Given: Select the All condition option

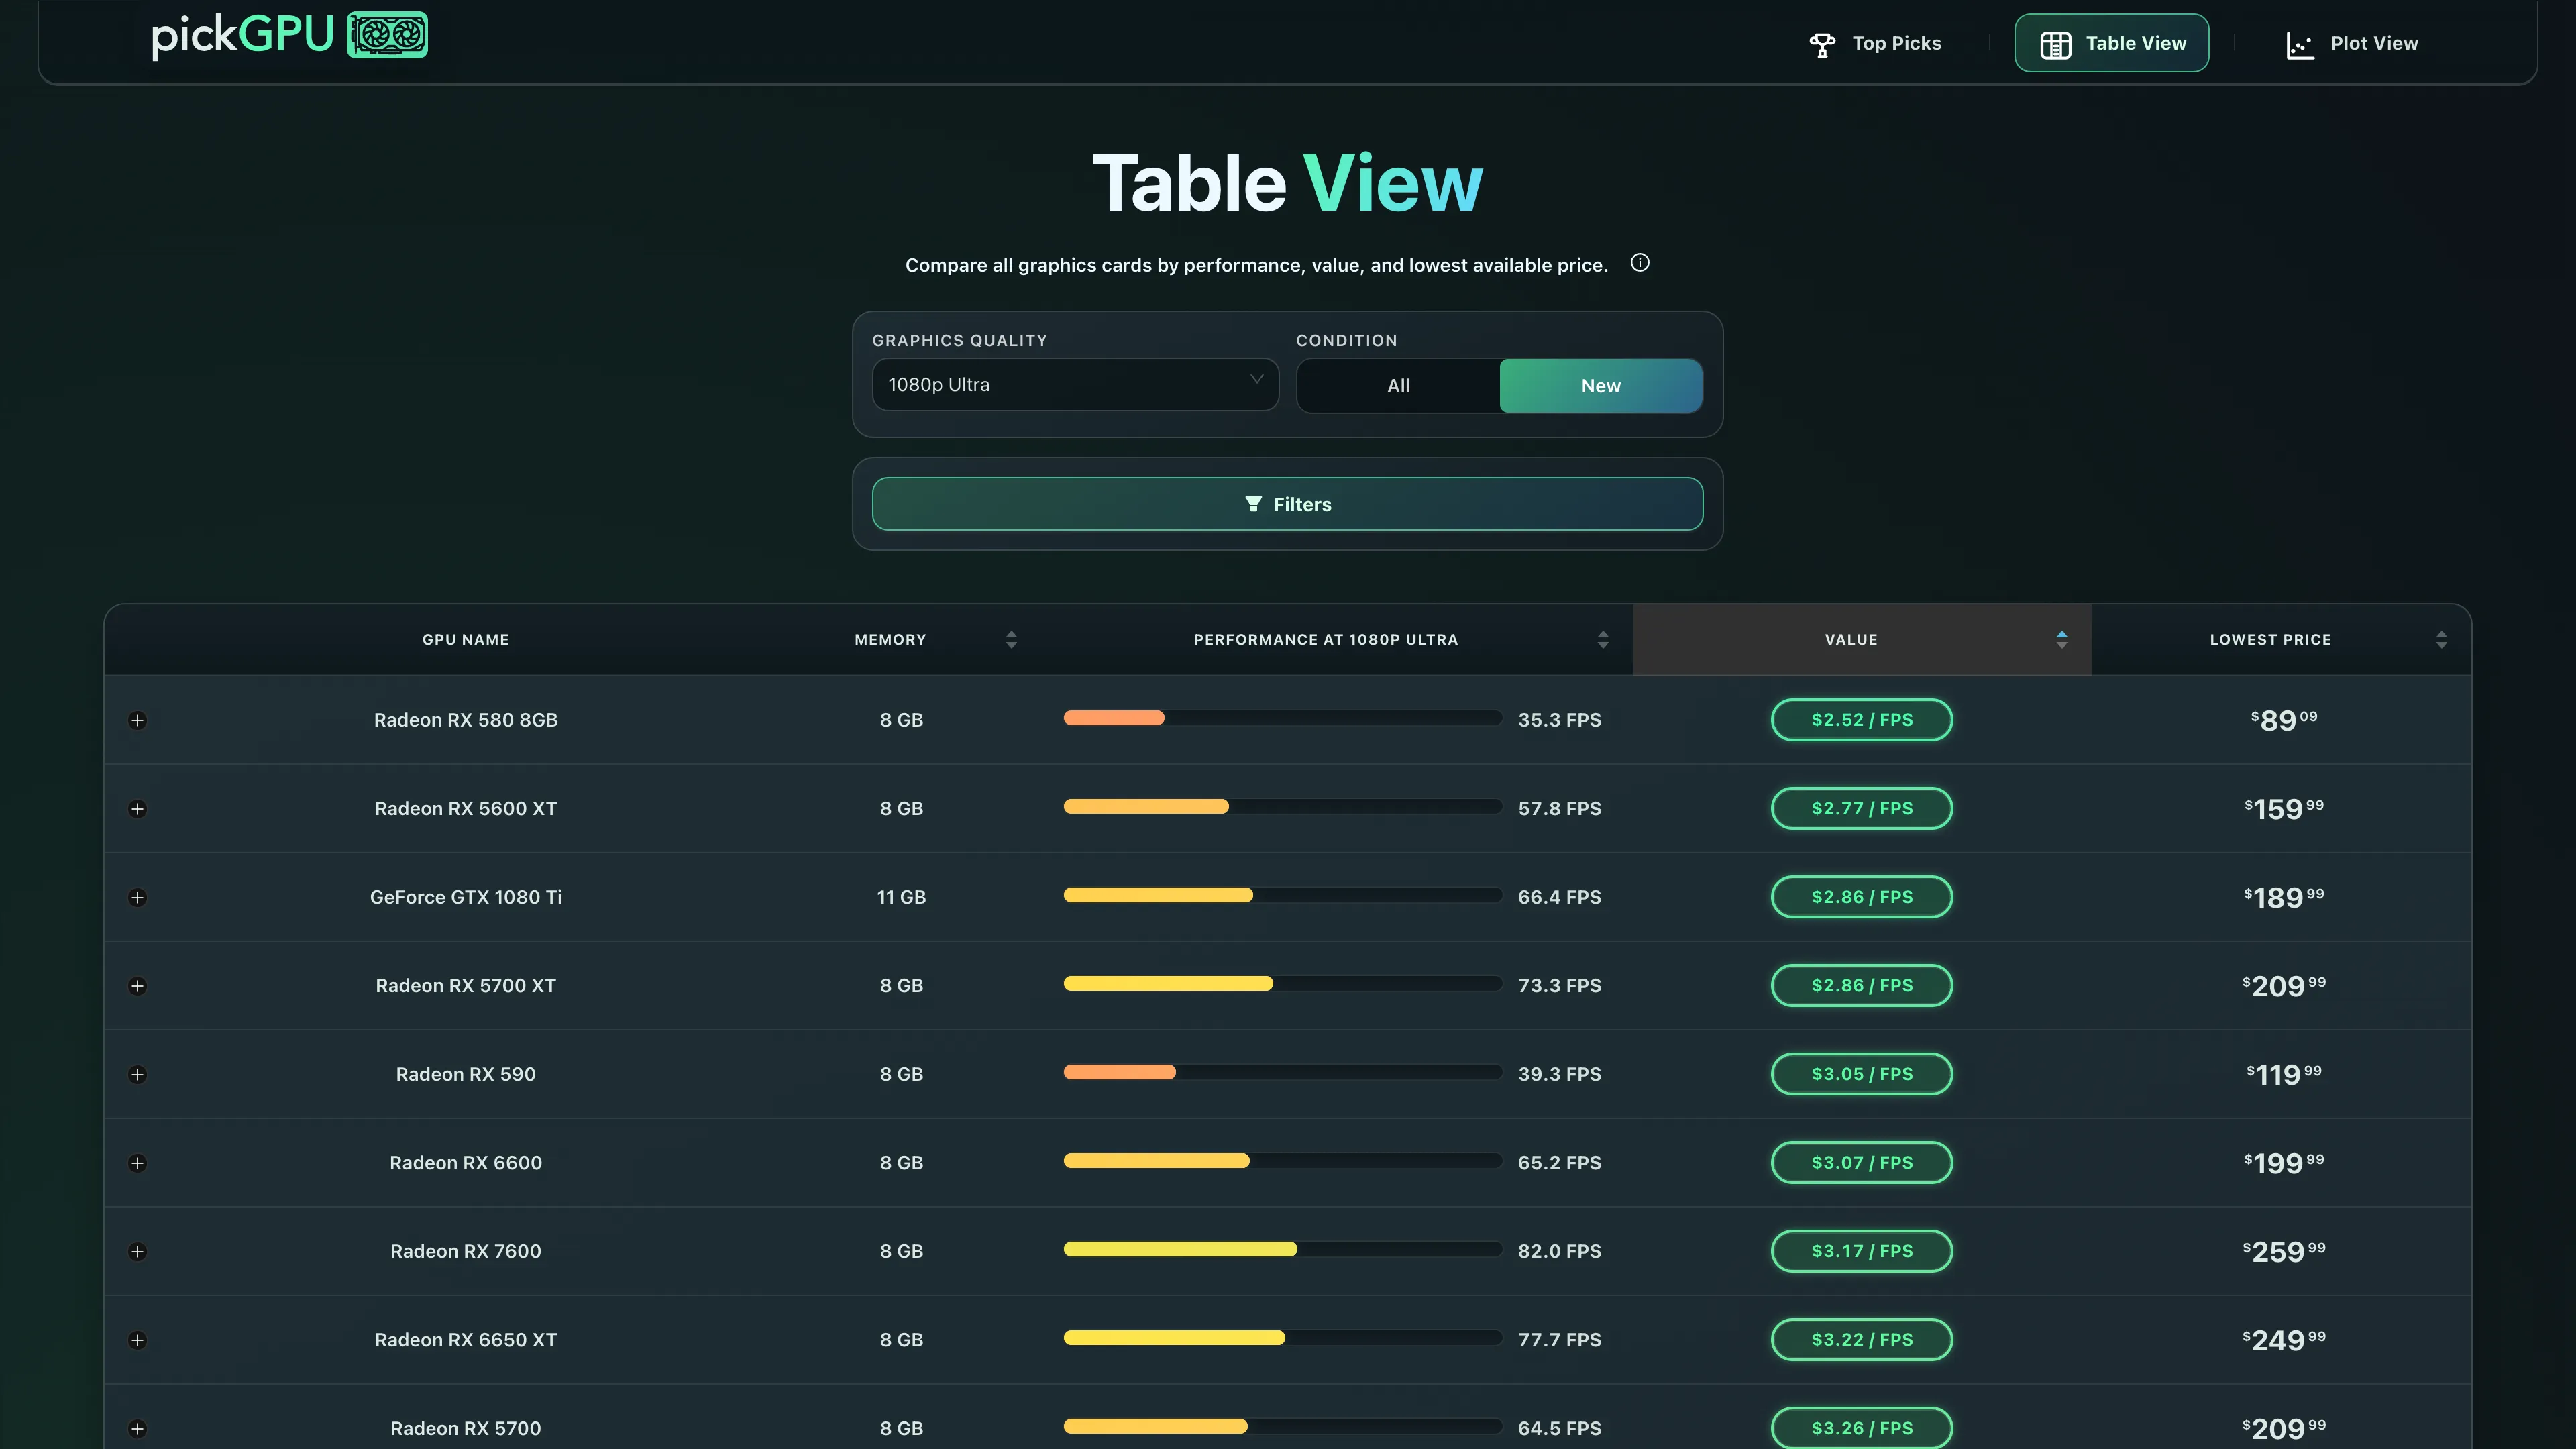Looking at the screenshot, I should tap(1398, 386).
